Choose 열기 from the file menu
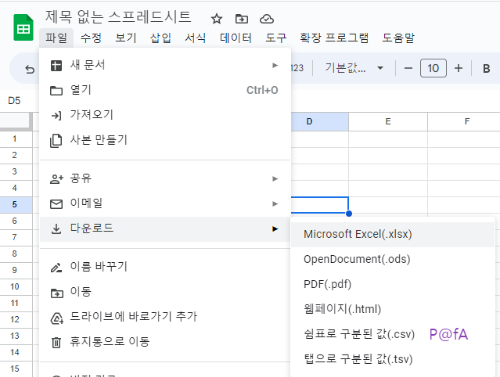Image resolution: width=500 pixels, height=377 pixels. tap(165, 90)
